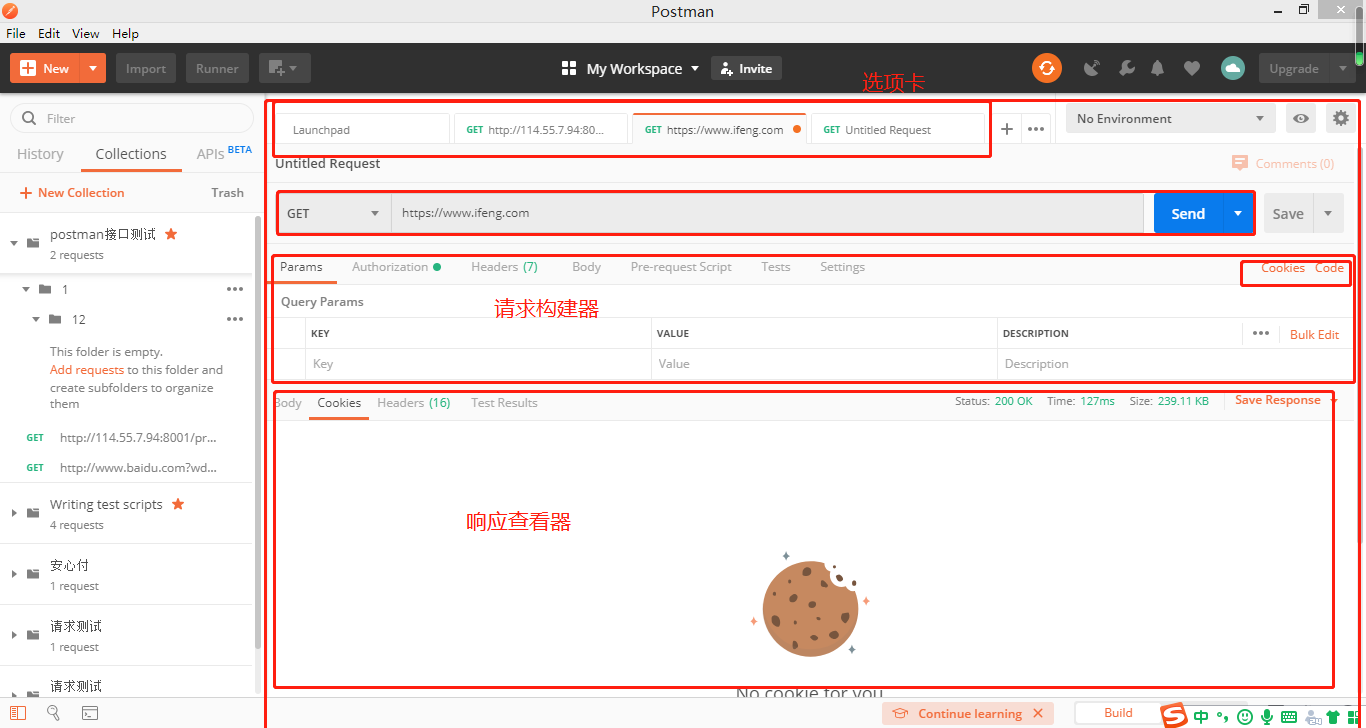Click the heart icon in header
The width and height of the screenshot is (1366, 728).
click(1191, 68)
